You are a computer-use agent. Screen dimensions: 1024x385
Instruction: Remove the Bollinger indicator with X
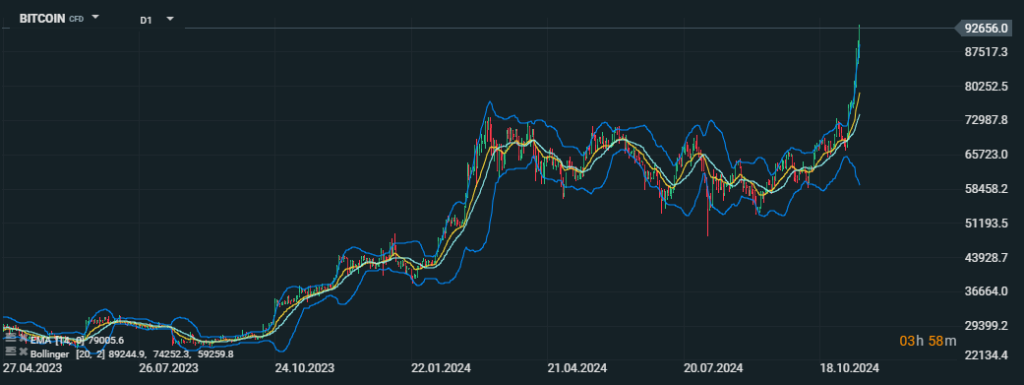[x=24, y=351]
